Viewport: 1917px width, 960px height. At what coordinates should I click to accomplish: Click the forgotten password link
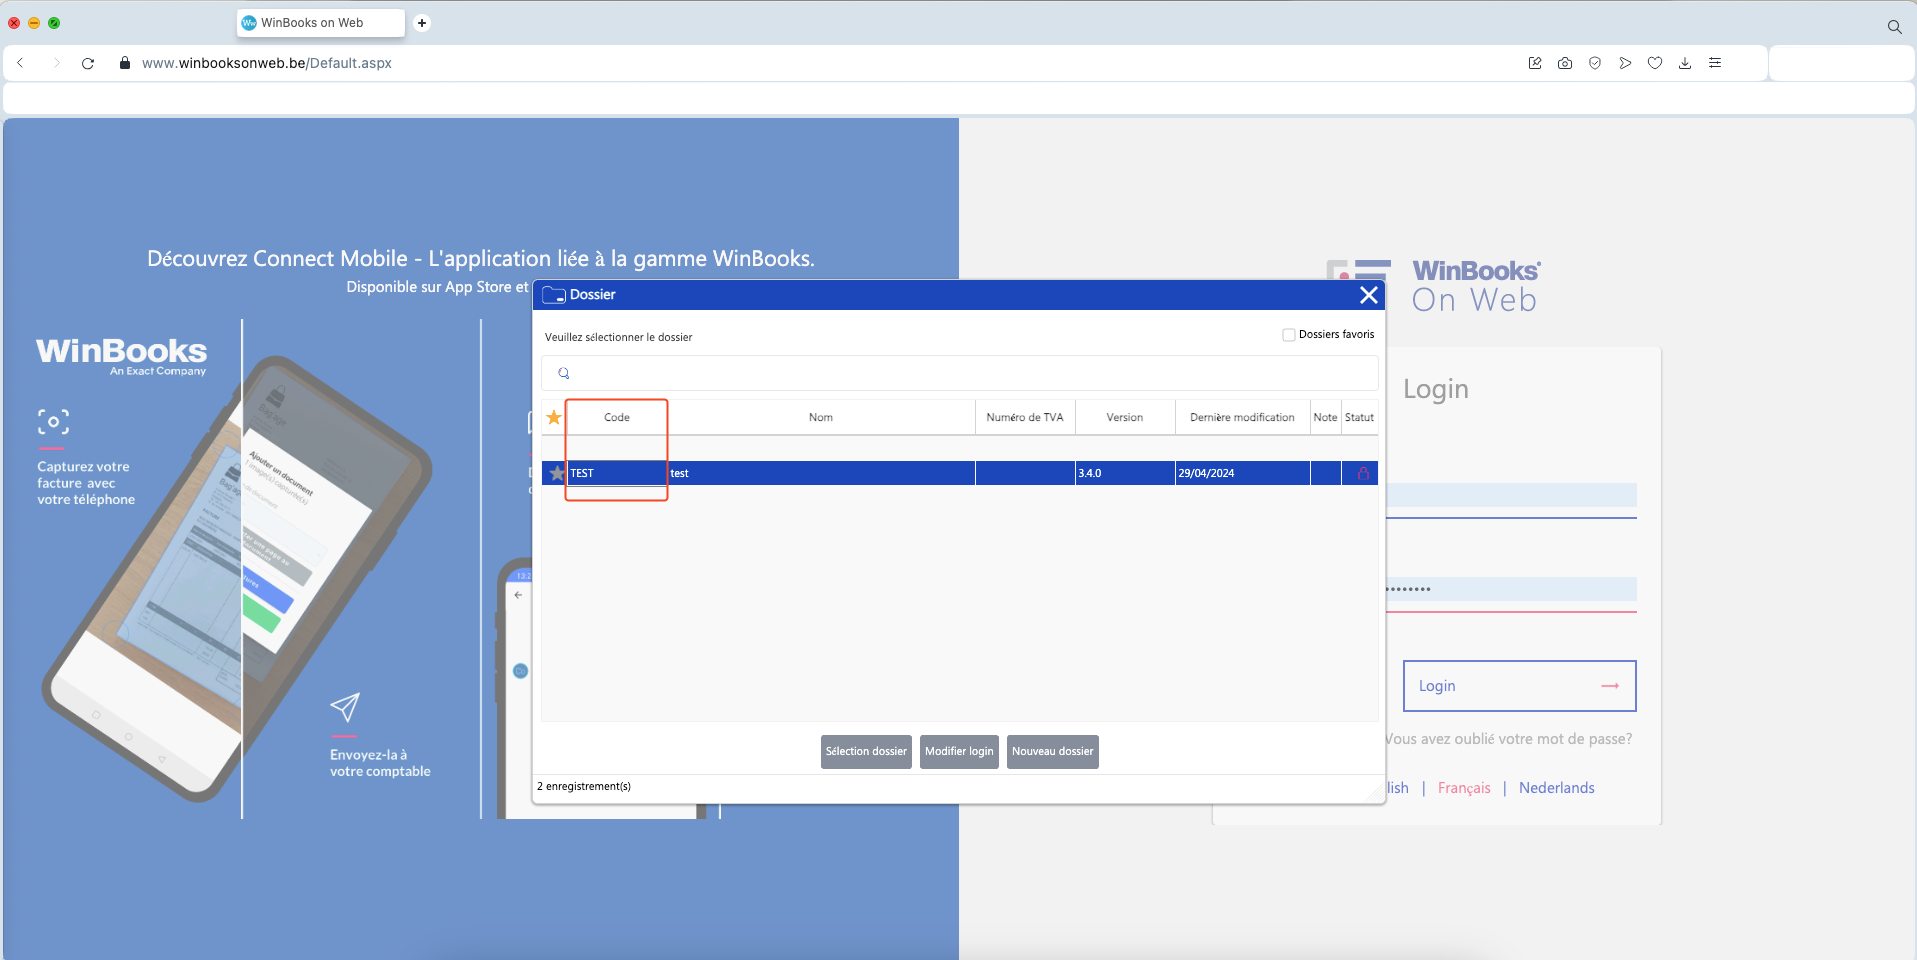pos(1509,739)
